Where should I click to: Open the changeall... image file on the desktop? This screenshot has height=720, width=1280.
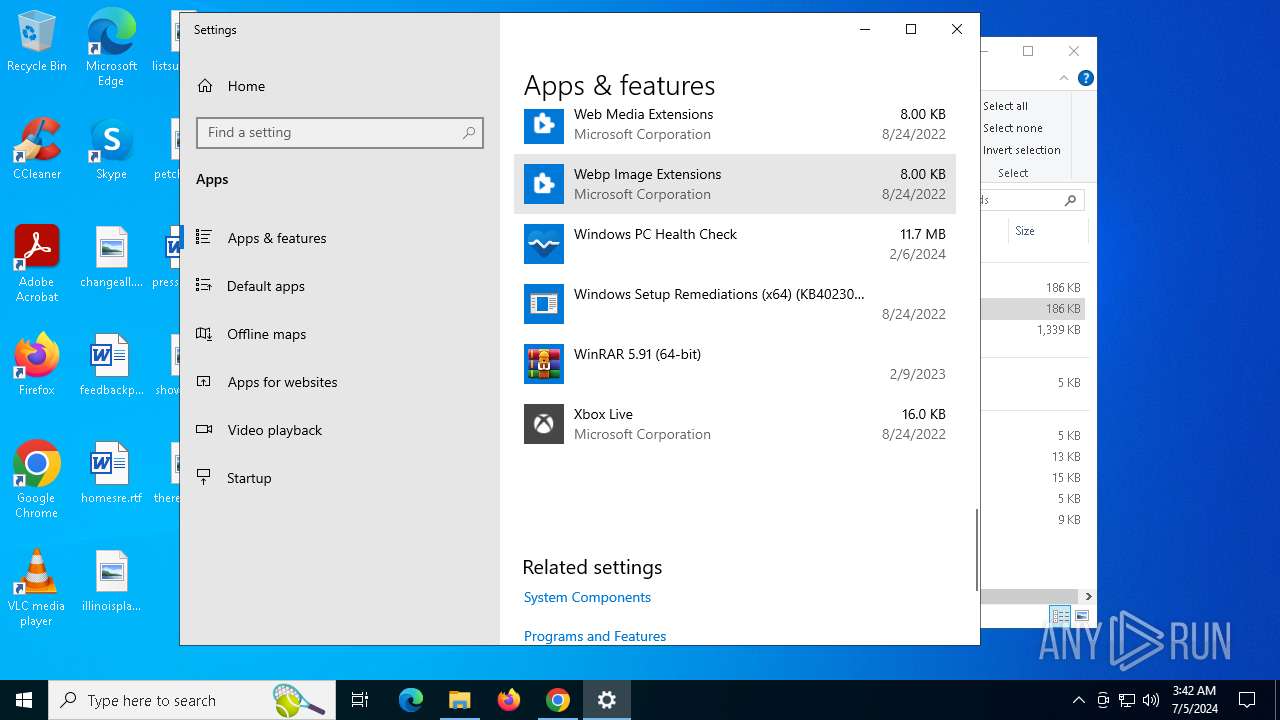coord(111,257)
